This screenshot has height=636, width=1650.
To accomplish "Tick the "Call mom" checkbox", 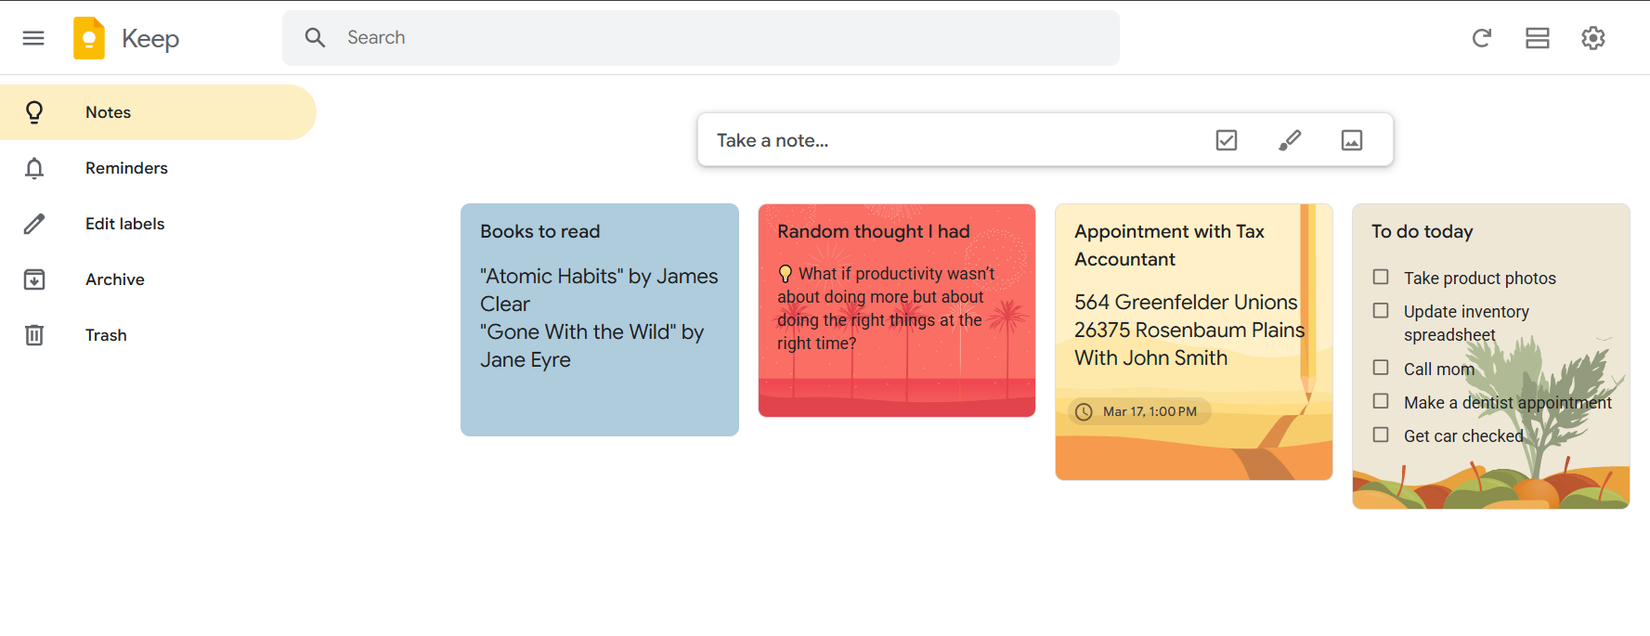I will (1381, 368).
